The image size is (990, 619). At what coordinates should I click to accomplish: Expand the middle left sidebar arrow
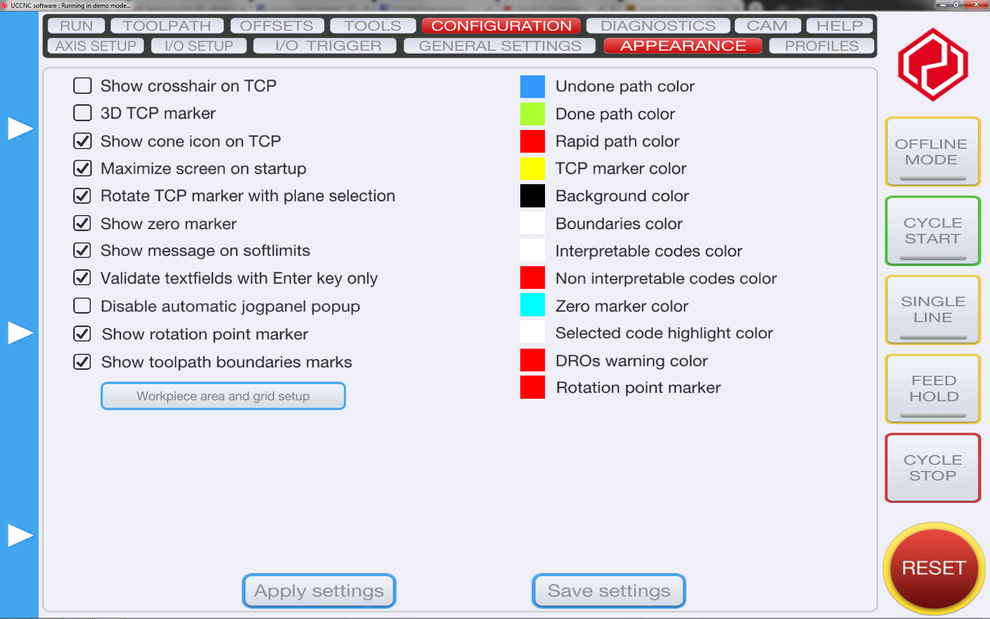(20, 333)
